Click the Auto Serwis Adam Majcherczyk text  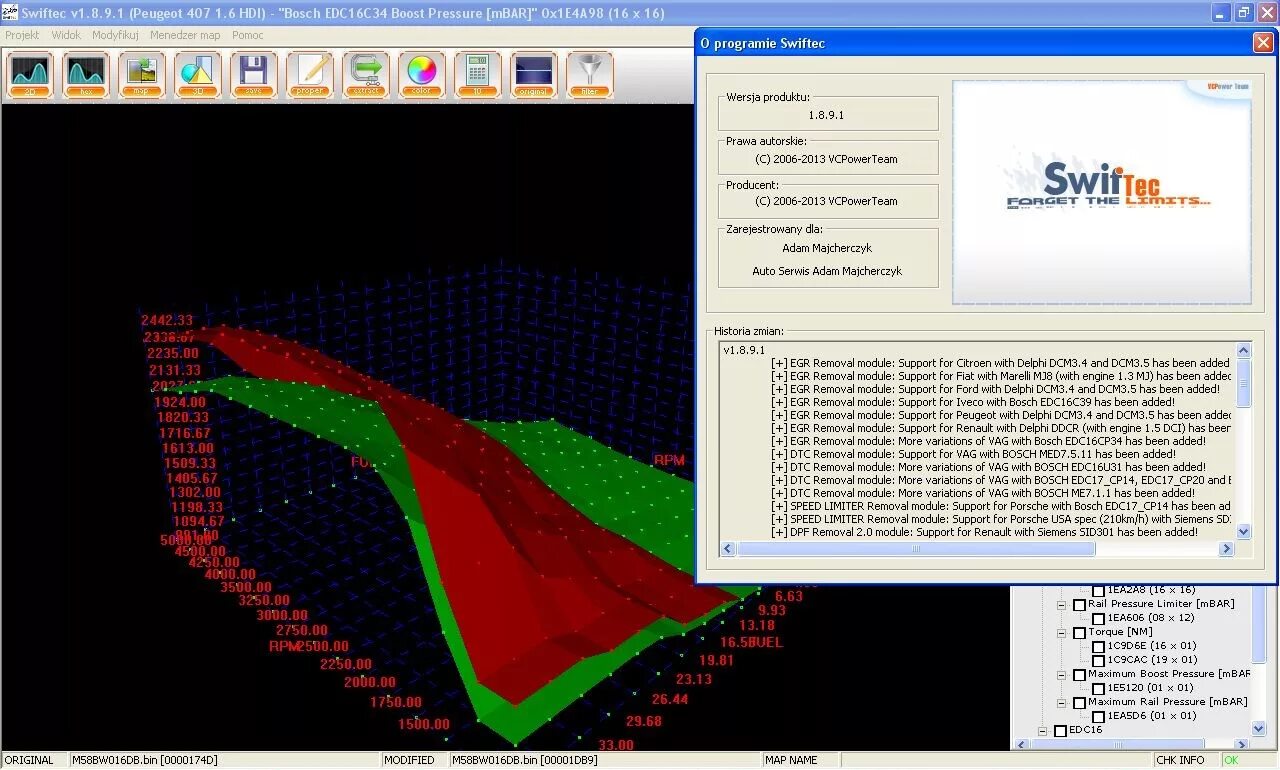(827, 271)
